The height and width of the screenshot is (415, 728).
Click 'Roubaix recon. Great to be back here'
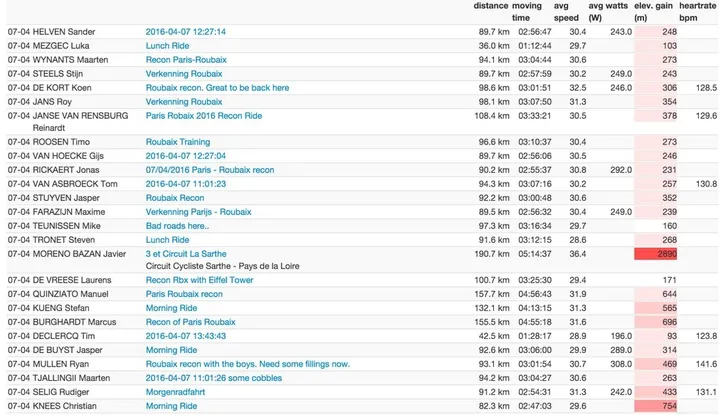217,88
